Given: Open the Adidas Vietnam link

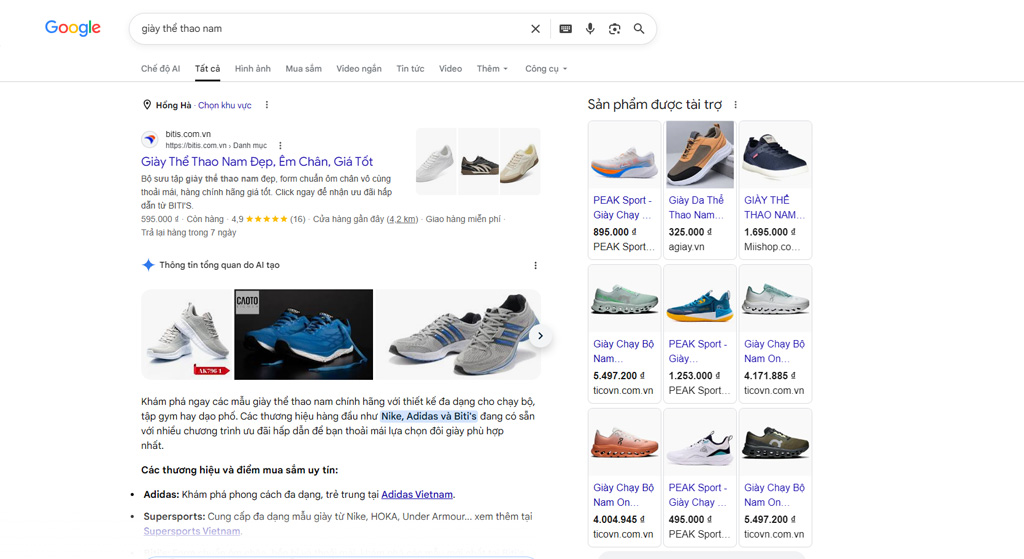Looking at the screenshot, I should coord(417,494).
